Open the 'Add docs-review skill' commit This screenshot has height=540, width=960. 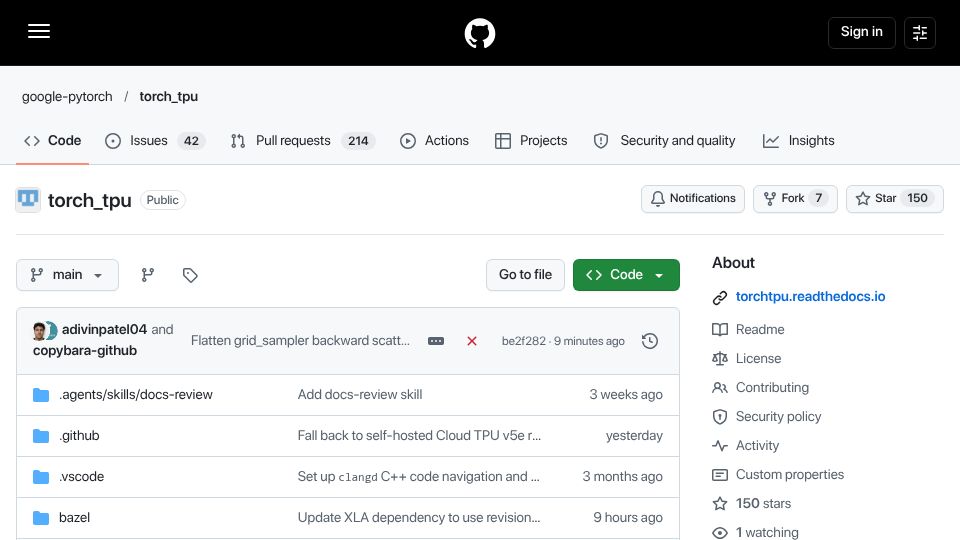click(360, 395)
